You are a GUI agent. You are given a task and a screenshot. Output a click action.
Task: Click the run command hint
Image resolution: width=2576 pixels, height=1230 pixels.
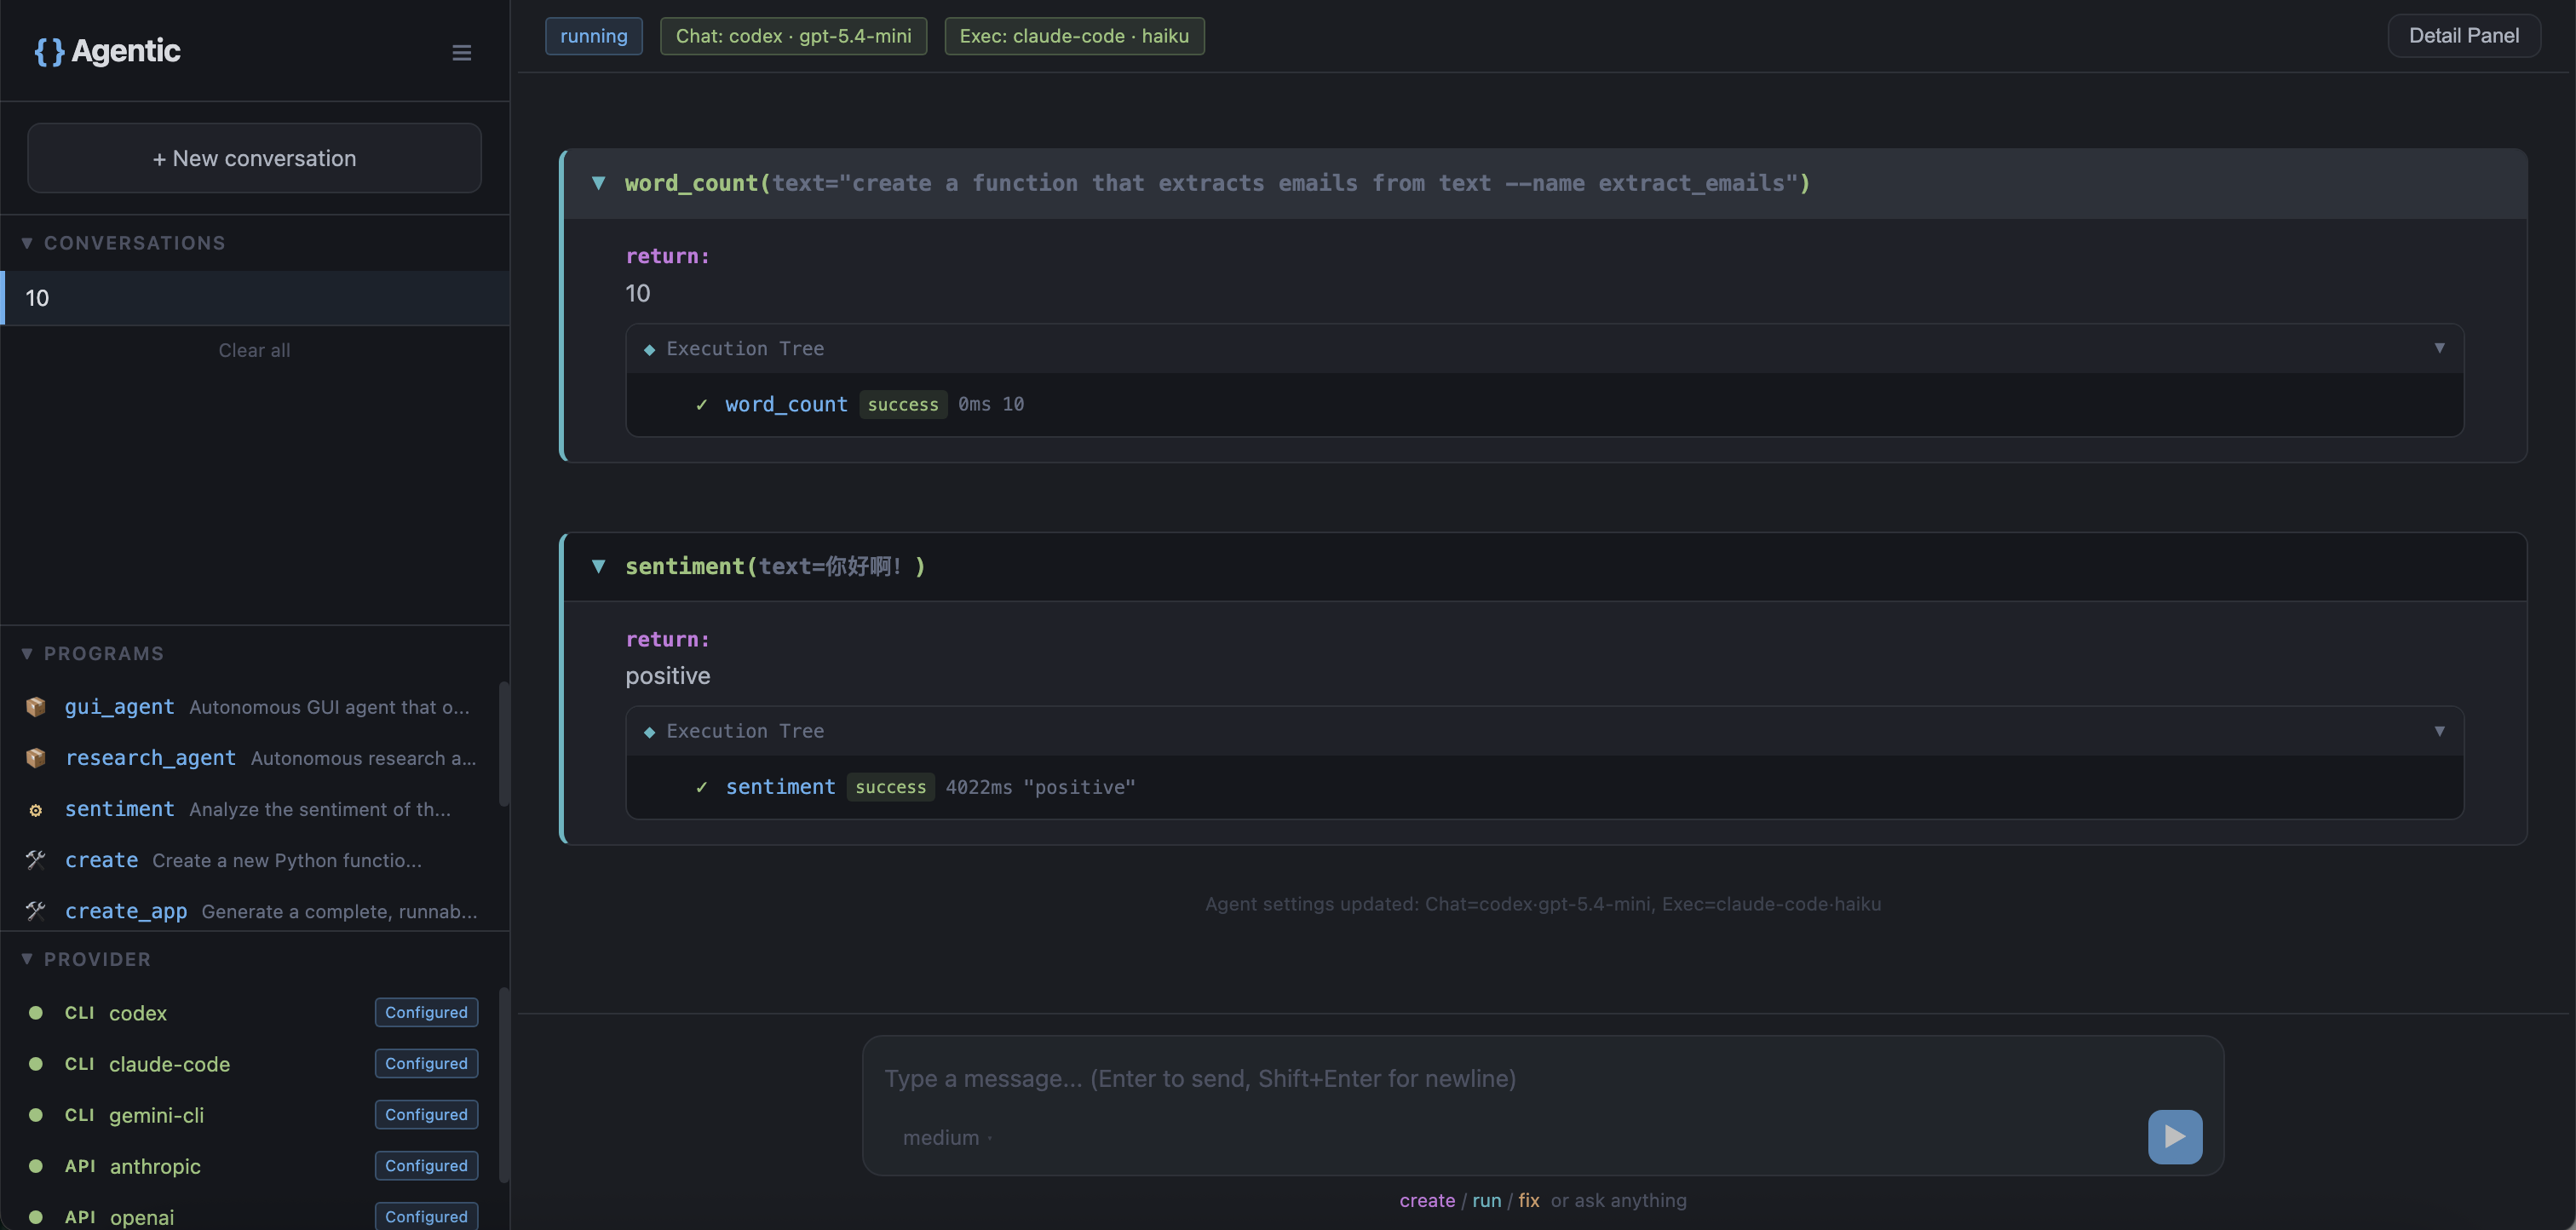pos(1486,1200)
